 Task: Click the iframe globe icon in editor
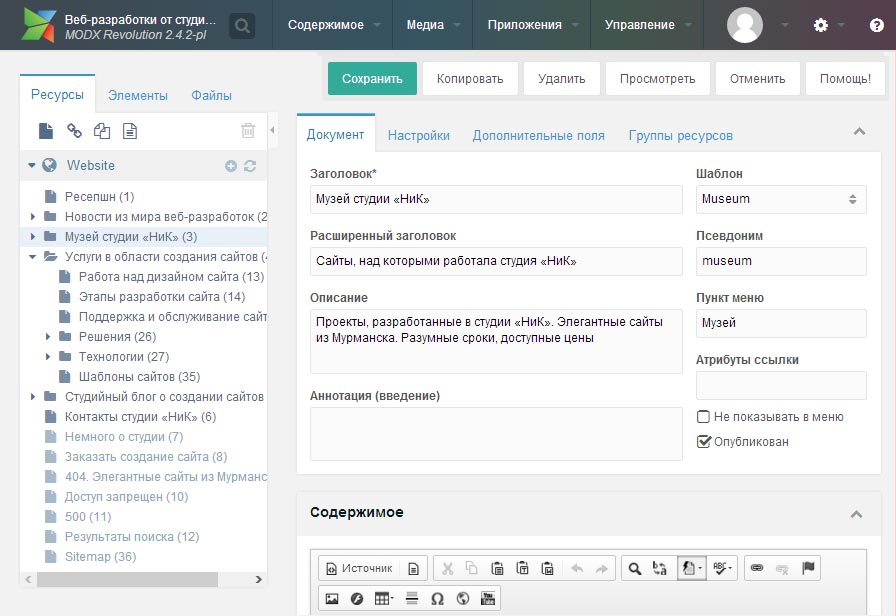[x=463, y=598]
